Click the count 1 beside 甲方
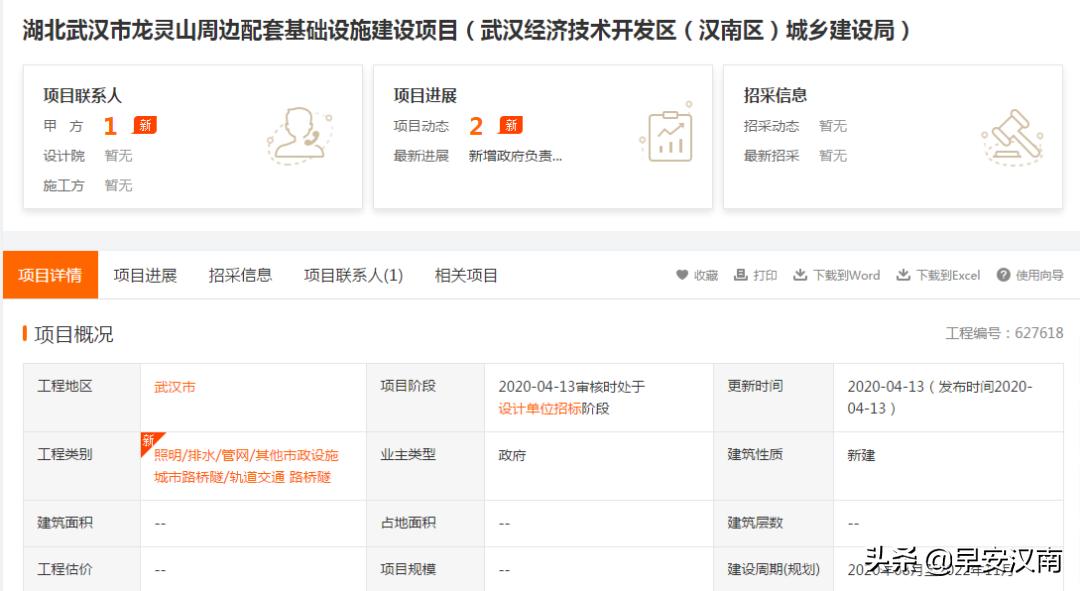This screenshot has height=591, width=1080. pos(110,126)
